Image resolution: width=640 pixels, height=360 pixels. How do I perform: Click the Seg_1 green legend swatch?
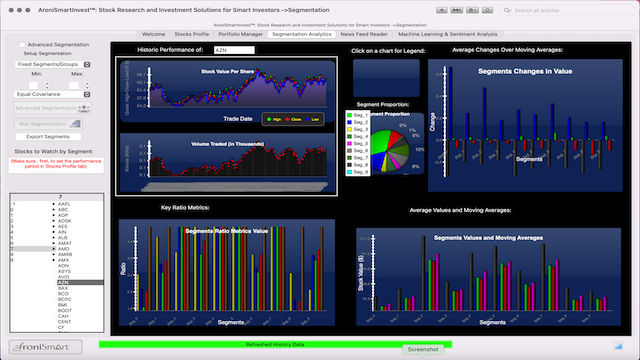[349, 115]
